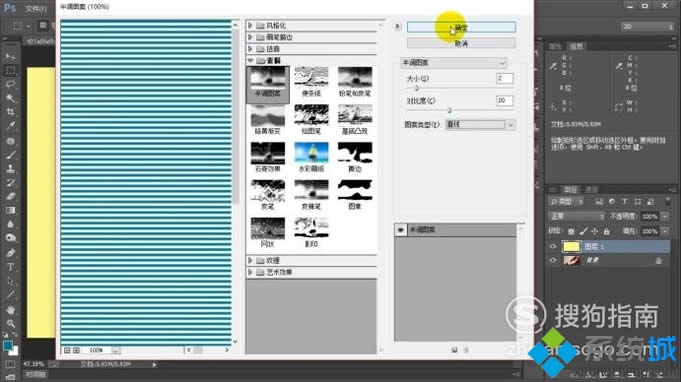Screen dimensions: 681x382
Task: Toggle visibility of 图层 1 layer
Action: (553, 246)
